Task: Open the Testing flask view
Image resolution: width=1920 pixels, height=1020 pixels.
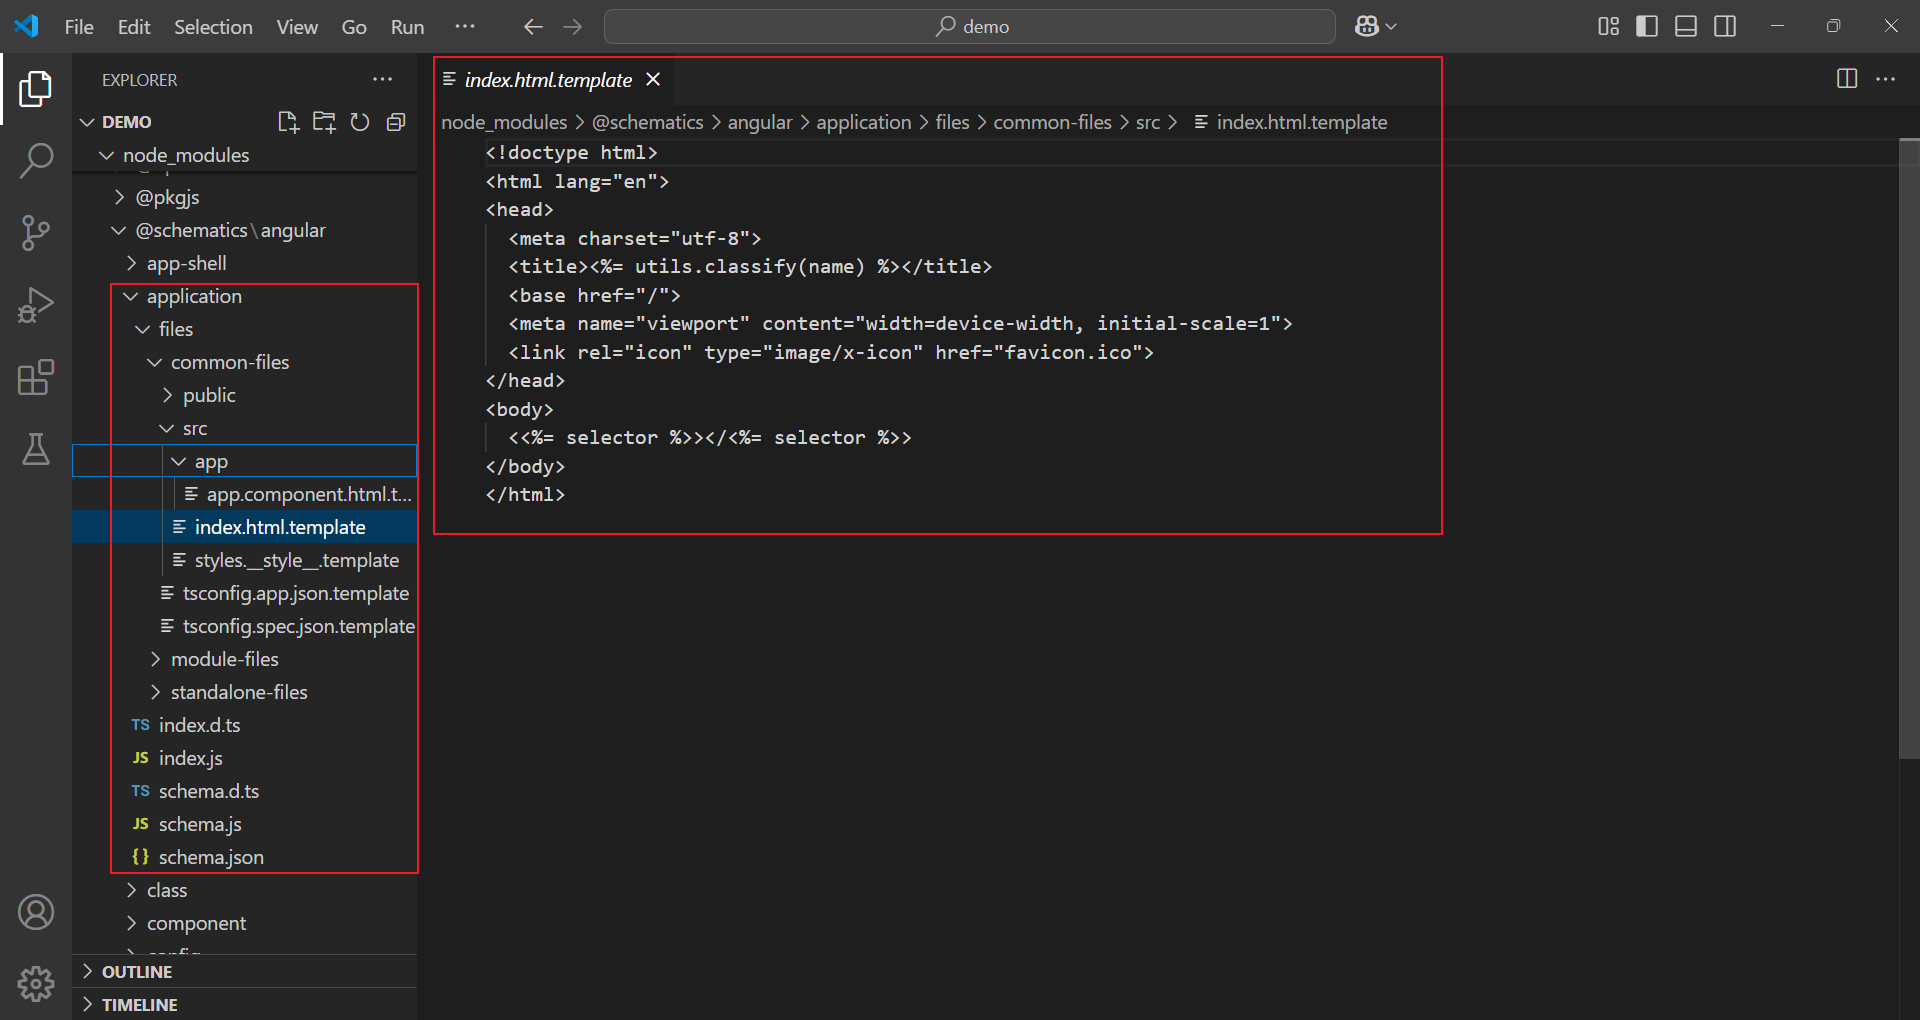Action: point(36,450)
